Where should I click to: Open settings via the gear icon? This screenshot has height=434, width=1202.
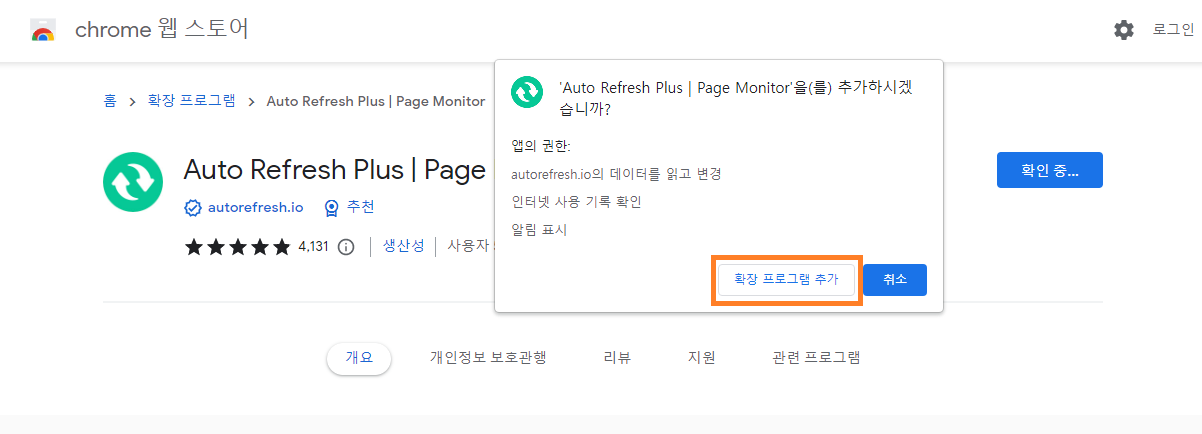coord(1124,30)
